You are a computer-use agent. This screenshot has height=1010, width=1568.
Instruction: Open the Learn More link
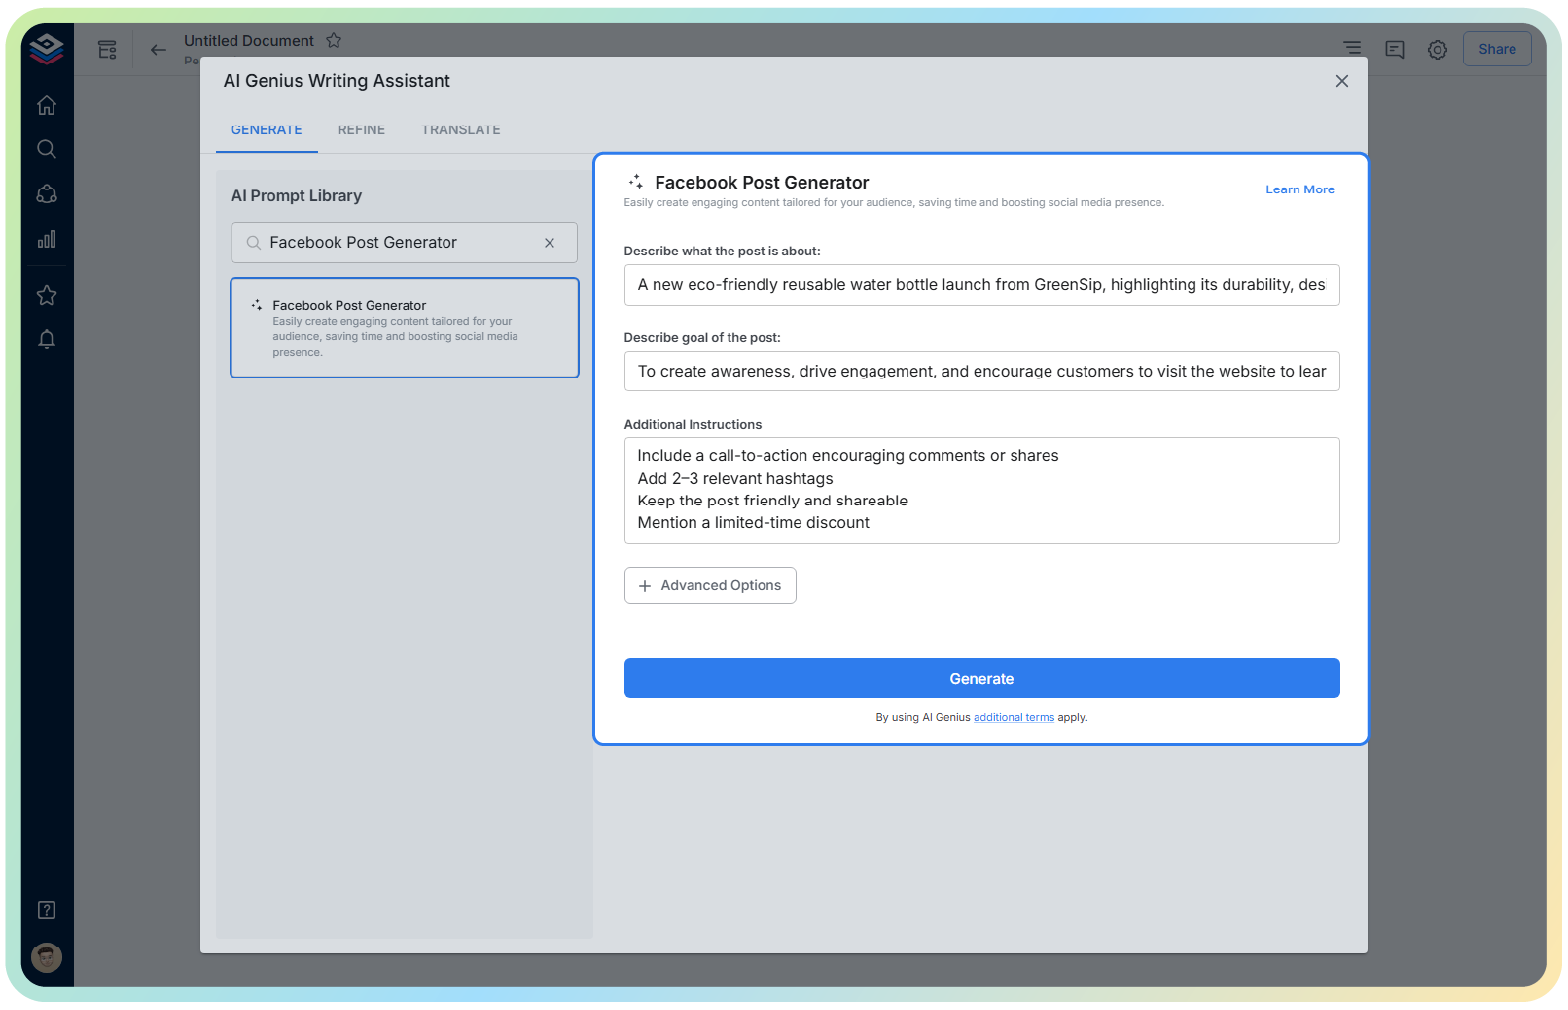[1299, 190]
